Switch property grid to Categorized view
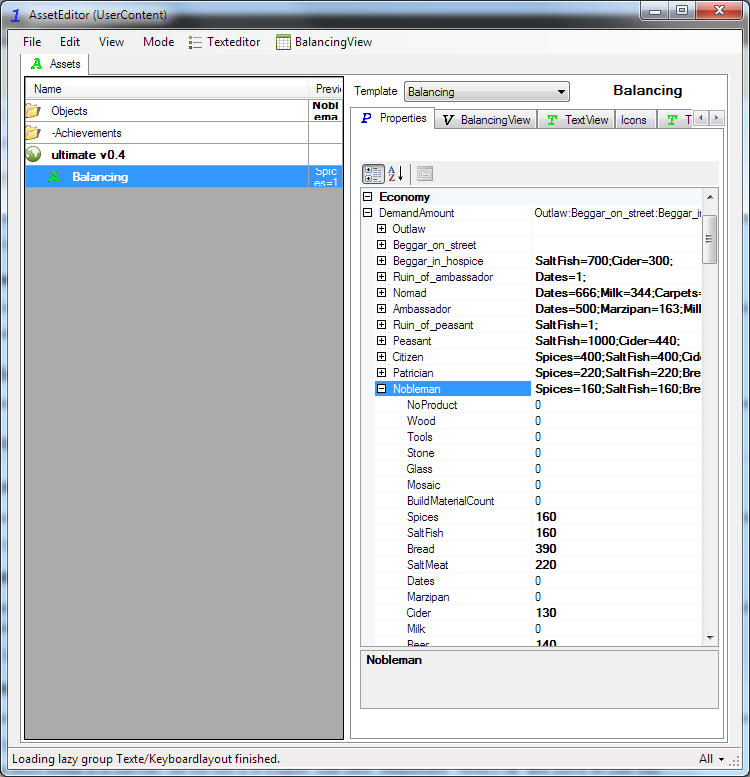 click(x=373, y=174)
